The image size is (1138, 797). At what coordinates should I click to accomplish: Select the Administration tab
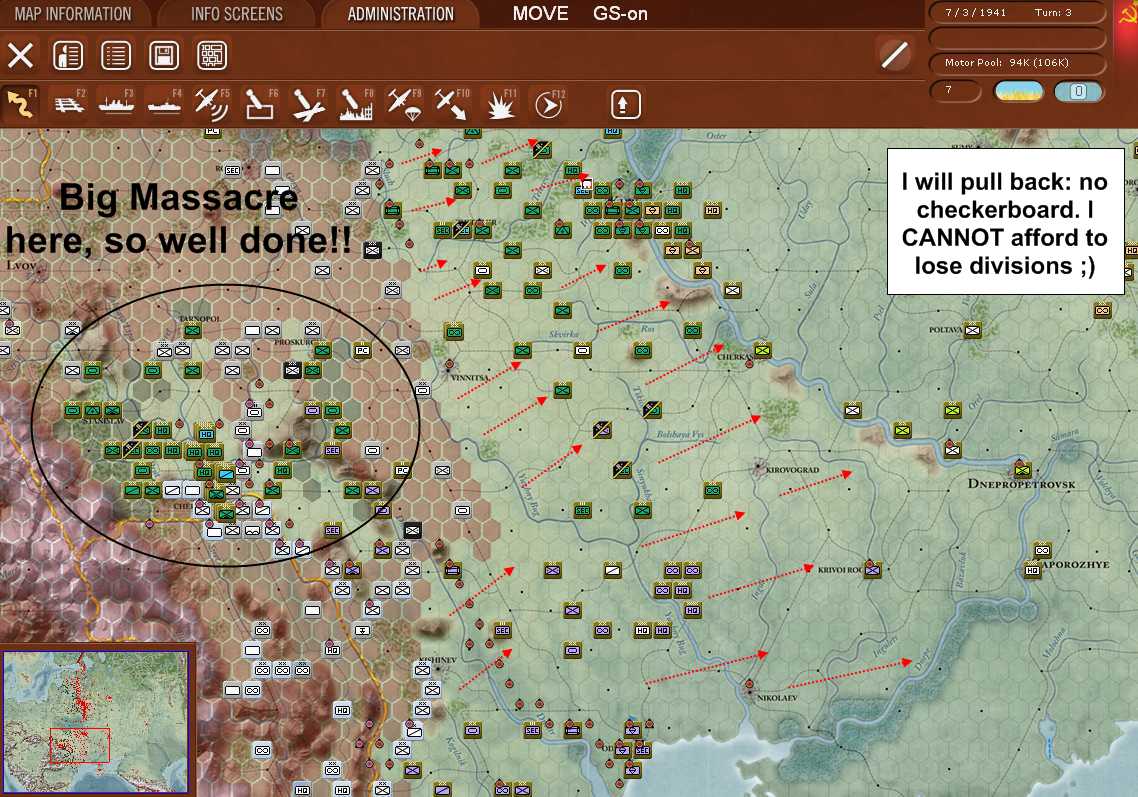point(401,14)
